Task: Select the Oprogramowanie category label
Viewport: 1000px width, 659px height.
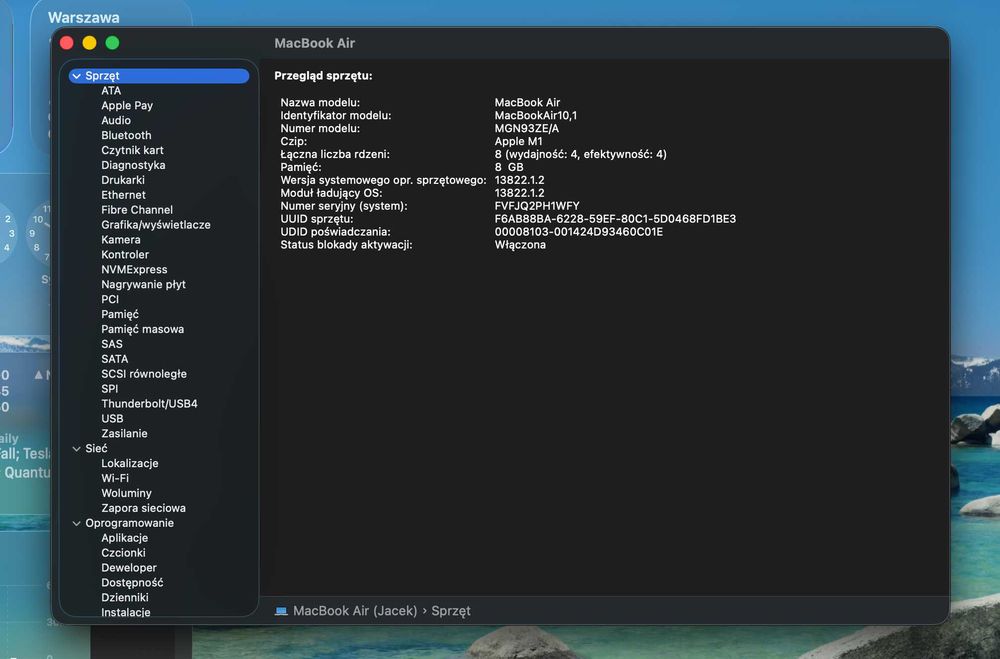Action: (x=129, y=523)
